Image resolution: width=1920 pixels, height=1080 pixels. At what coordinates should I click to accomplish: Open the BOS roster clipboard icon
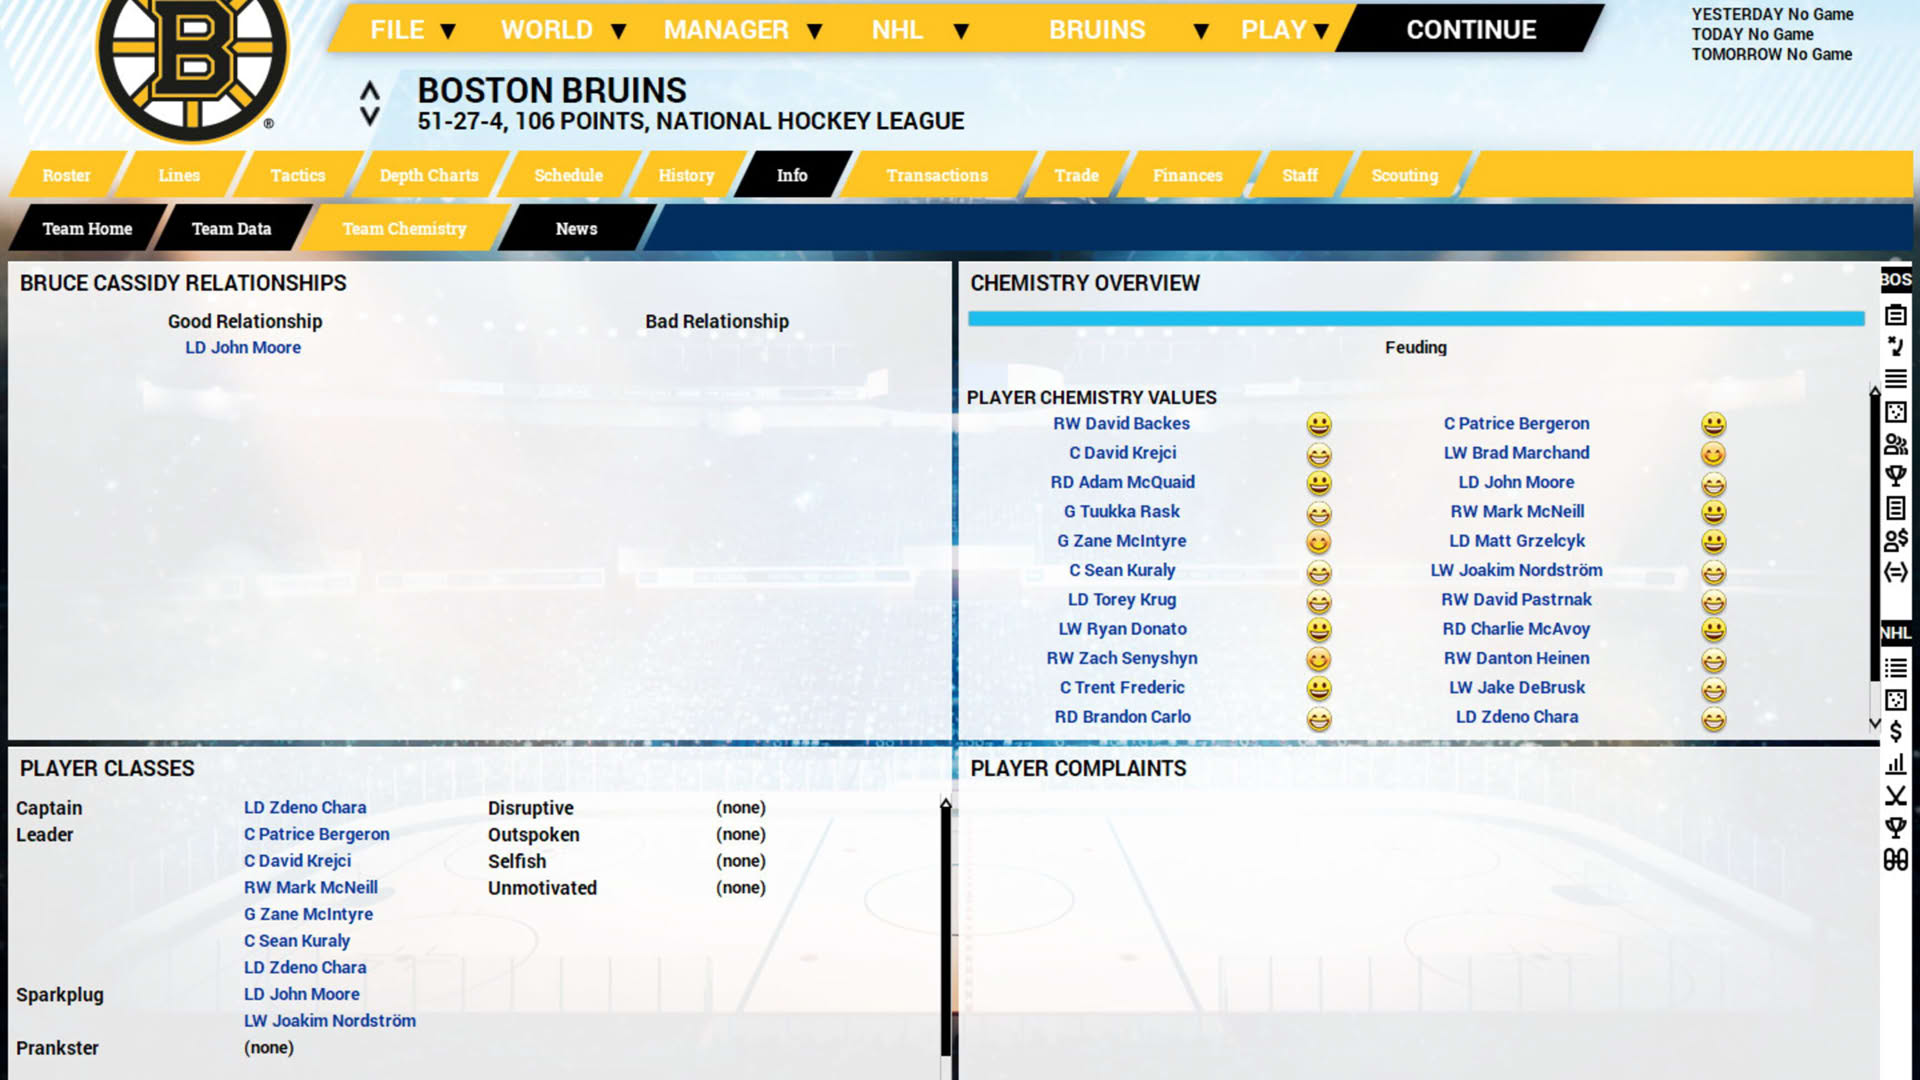(x=1895, y=315)
